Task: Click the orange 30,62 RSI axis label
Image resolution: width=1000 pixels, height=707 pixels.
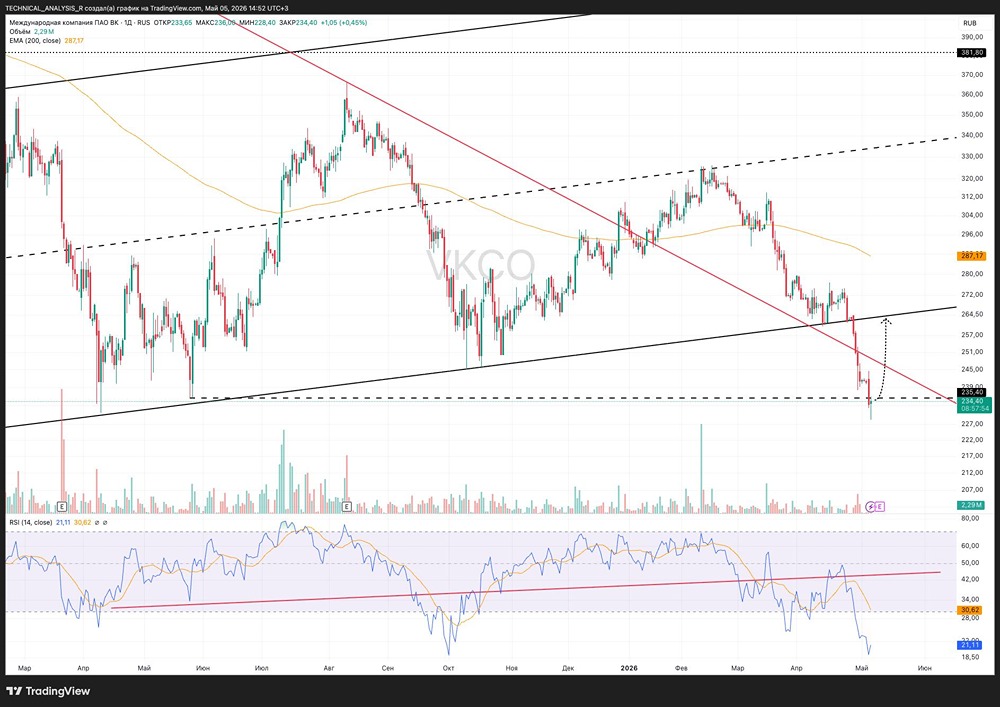Action: tap(971, 610)
